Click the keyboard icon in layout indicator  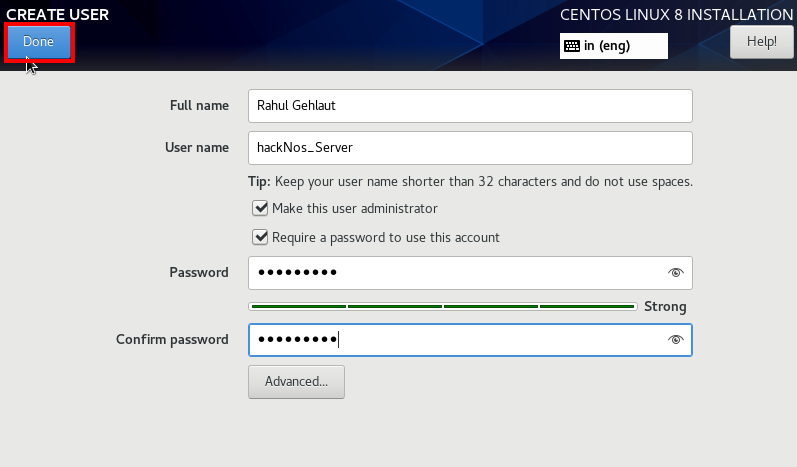pyautogui.click(x=572, y=46)
